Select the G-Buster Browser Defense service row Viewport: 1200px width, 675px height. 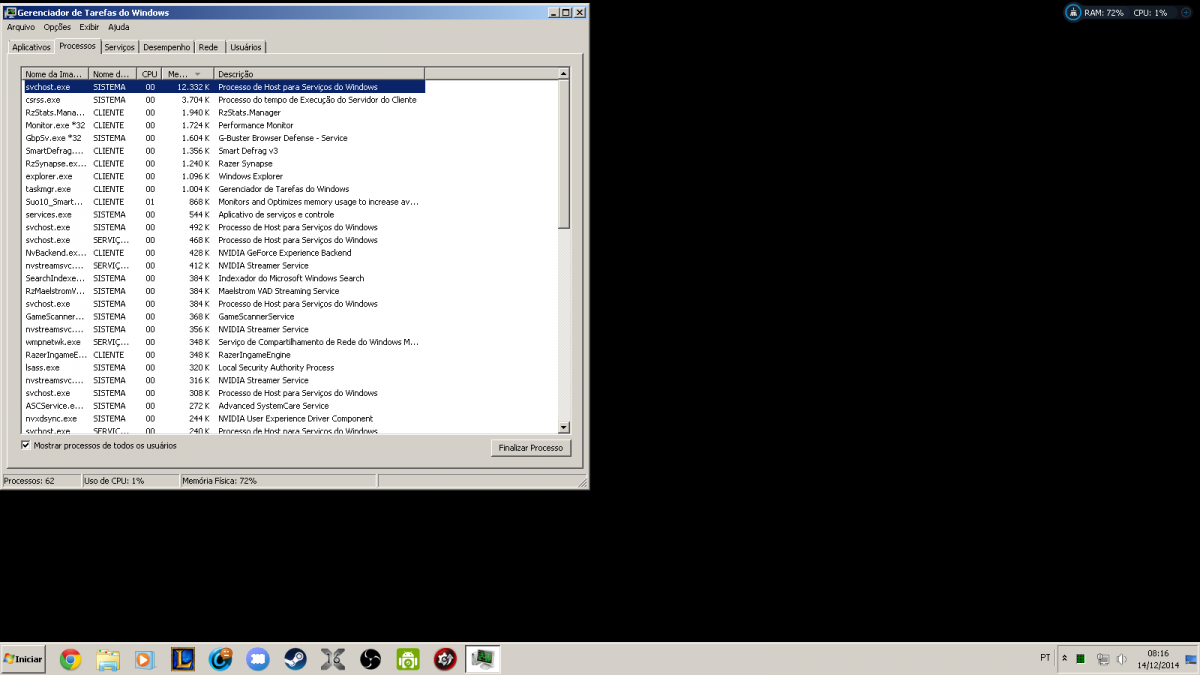[x=224, y=138]
